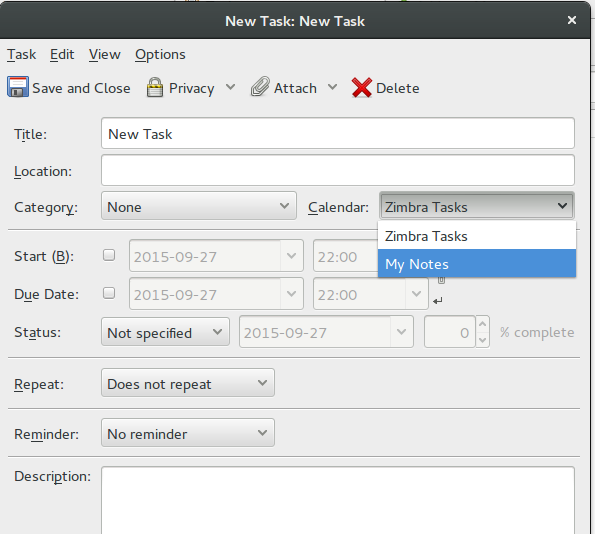Open the Options menu
The height and width of the screenshot is (534, 595).
[x=160, y=55]
